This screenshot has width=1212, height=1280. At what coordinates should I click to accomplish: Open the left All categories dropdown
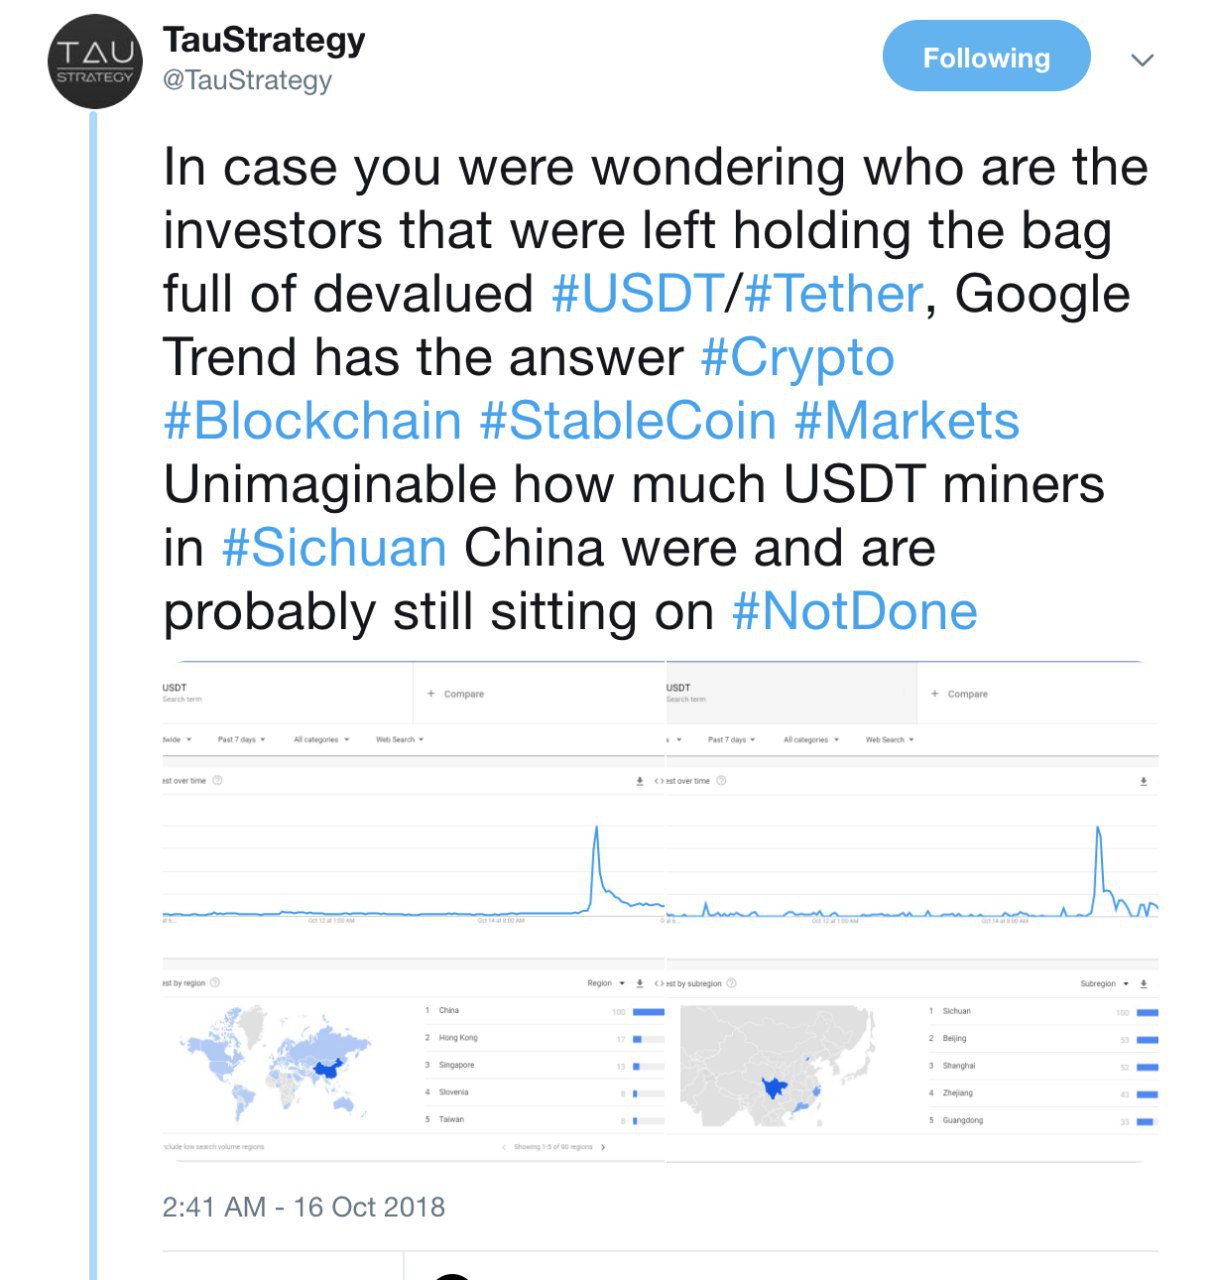point(321,739)
